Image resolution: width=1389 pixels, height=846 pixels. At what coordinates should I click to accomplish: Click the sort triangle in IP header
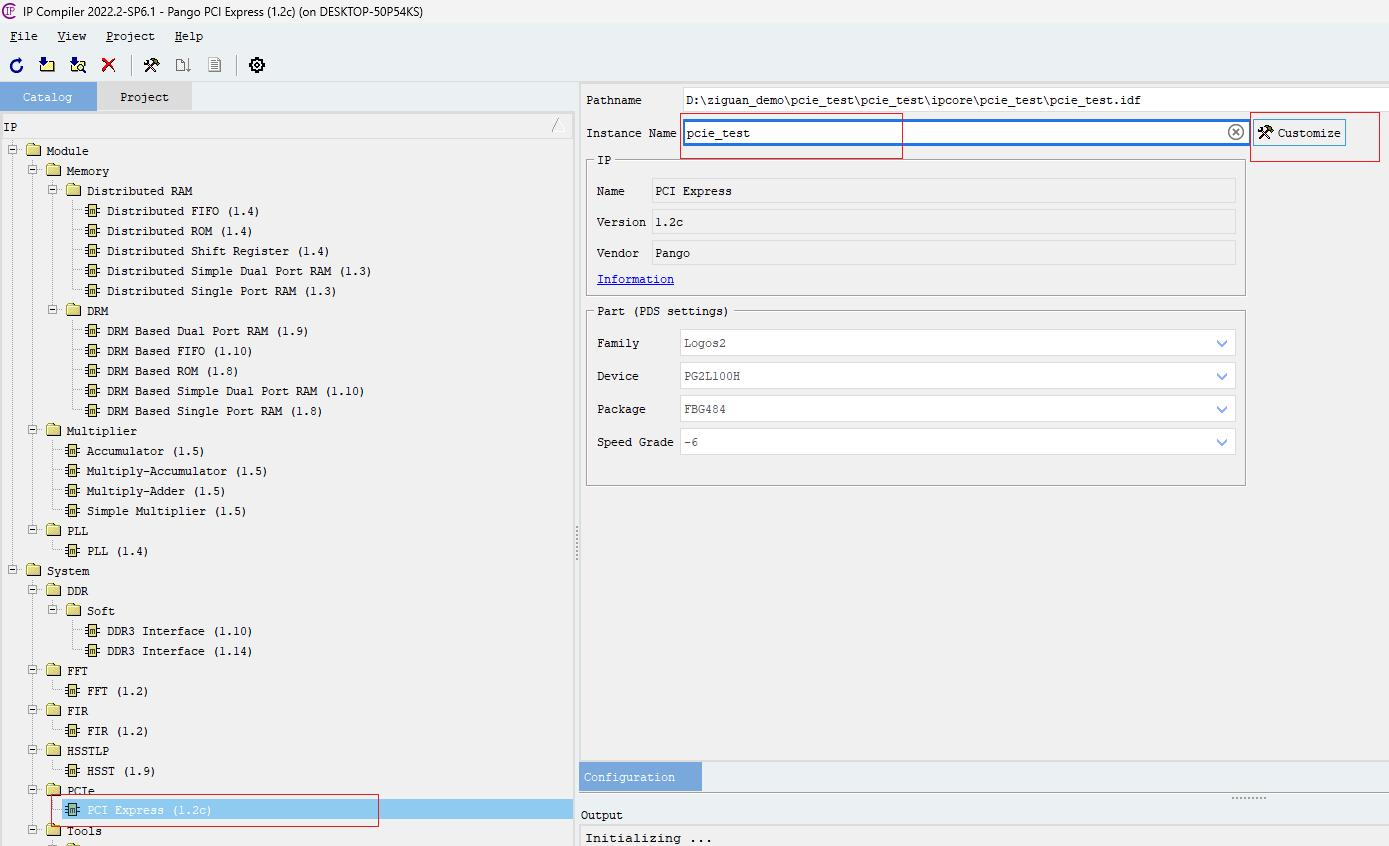point(558,125)
